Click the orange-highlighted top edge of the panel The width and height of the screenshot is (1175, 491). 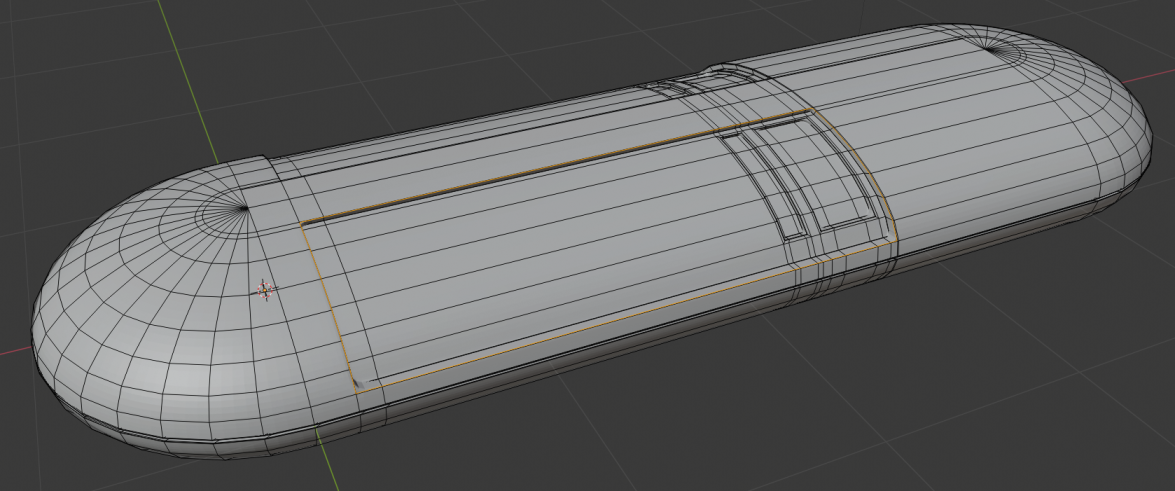point(555,166)
